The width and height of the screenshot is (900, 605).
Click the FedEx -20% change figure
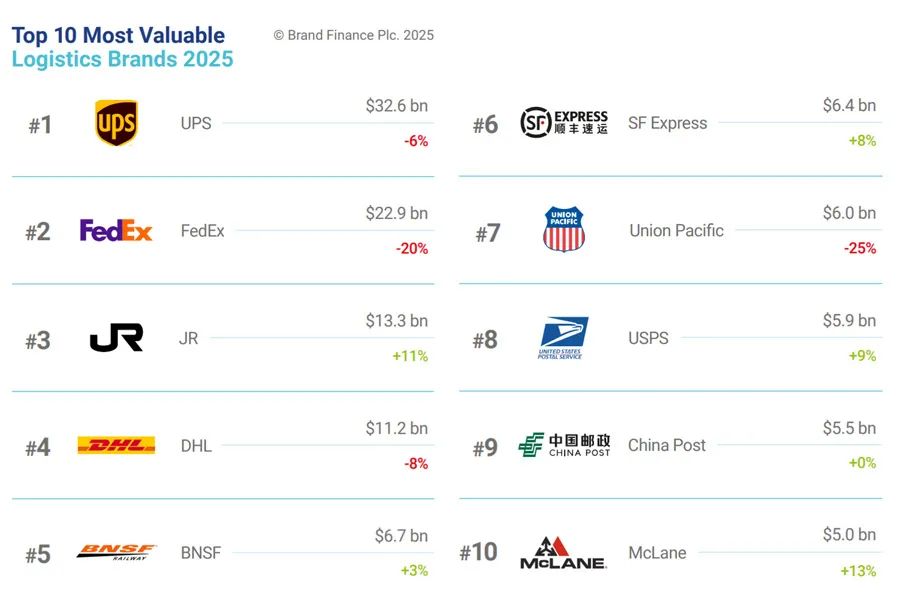412,249
